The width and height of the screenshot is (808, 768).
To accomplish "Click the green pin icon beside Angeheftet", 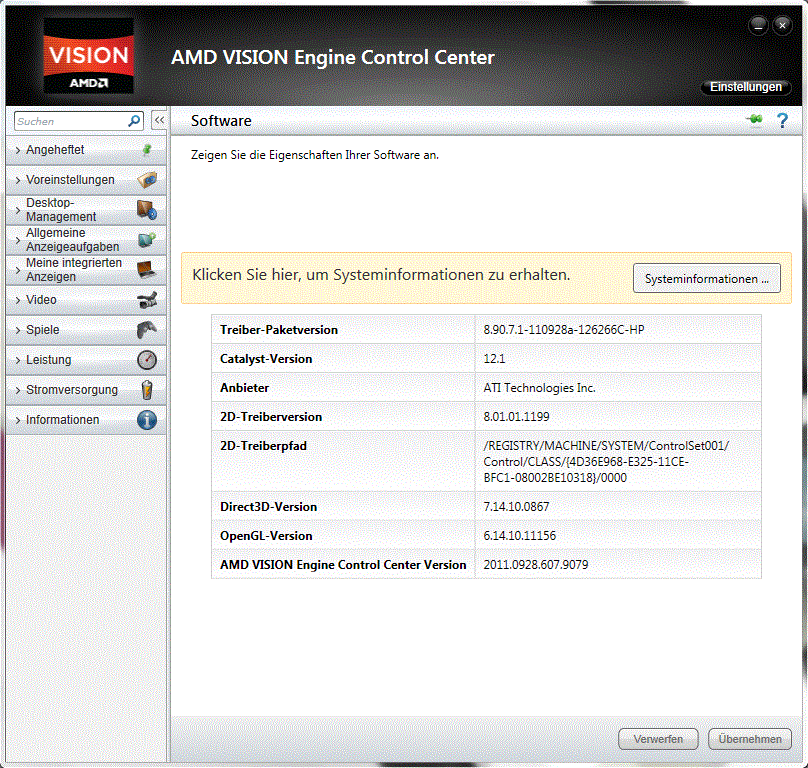I will [x=147, y=149].
